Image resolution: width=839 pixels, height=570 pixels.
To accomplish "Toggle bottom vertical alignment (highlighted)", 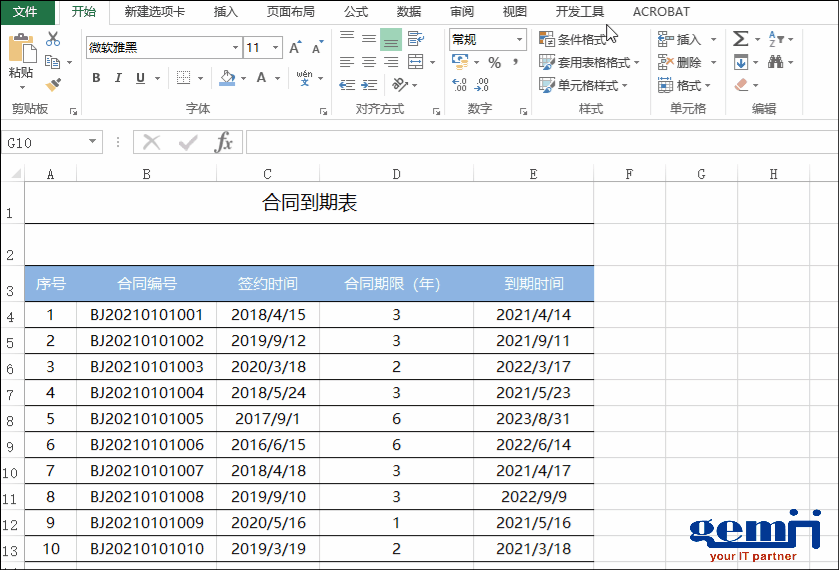I will 391,40.
